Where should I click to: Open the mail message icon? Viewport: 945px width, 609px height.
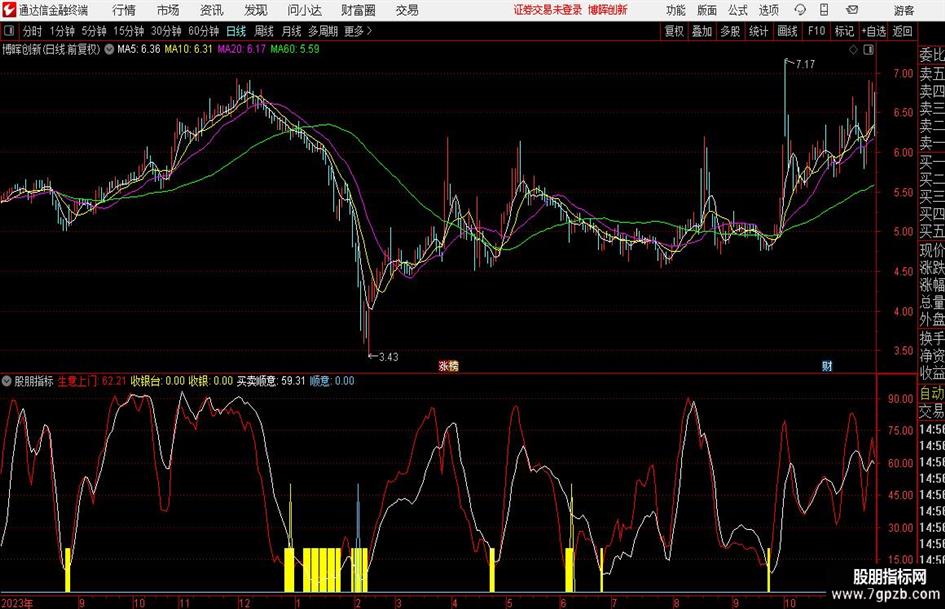(x=852, y=10)
